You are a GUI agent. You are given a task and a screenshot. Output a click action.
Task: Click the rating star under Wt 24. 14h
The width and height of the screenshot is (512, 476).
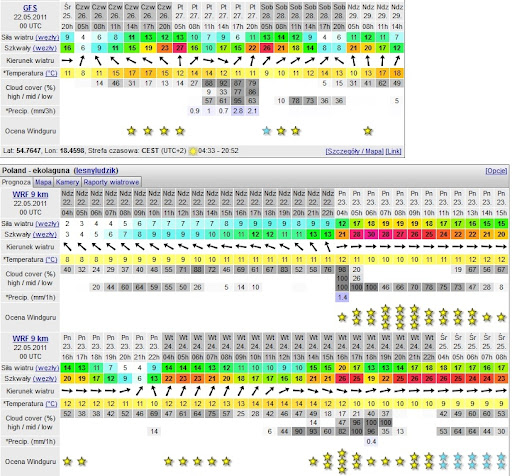313,461
